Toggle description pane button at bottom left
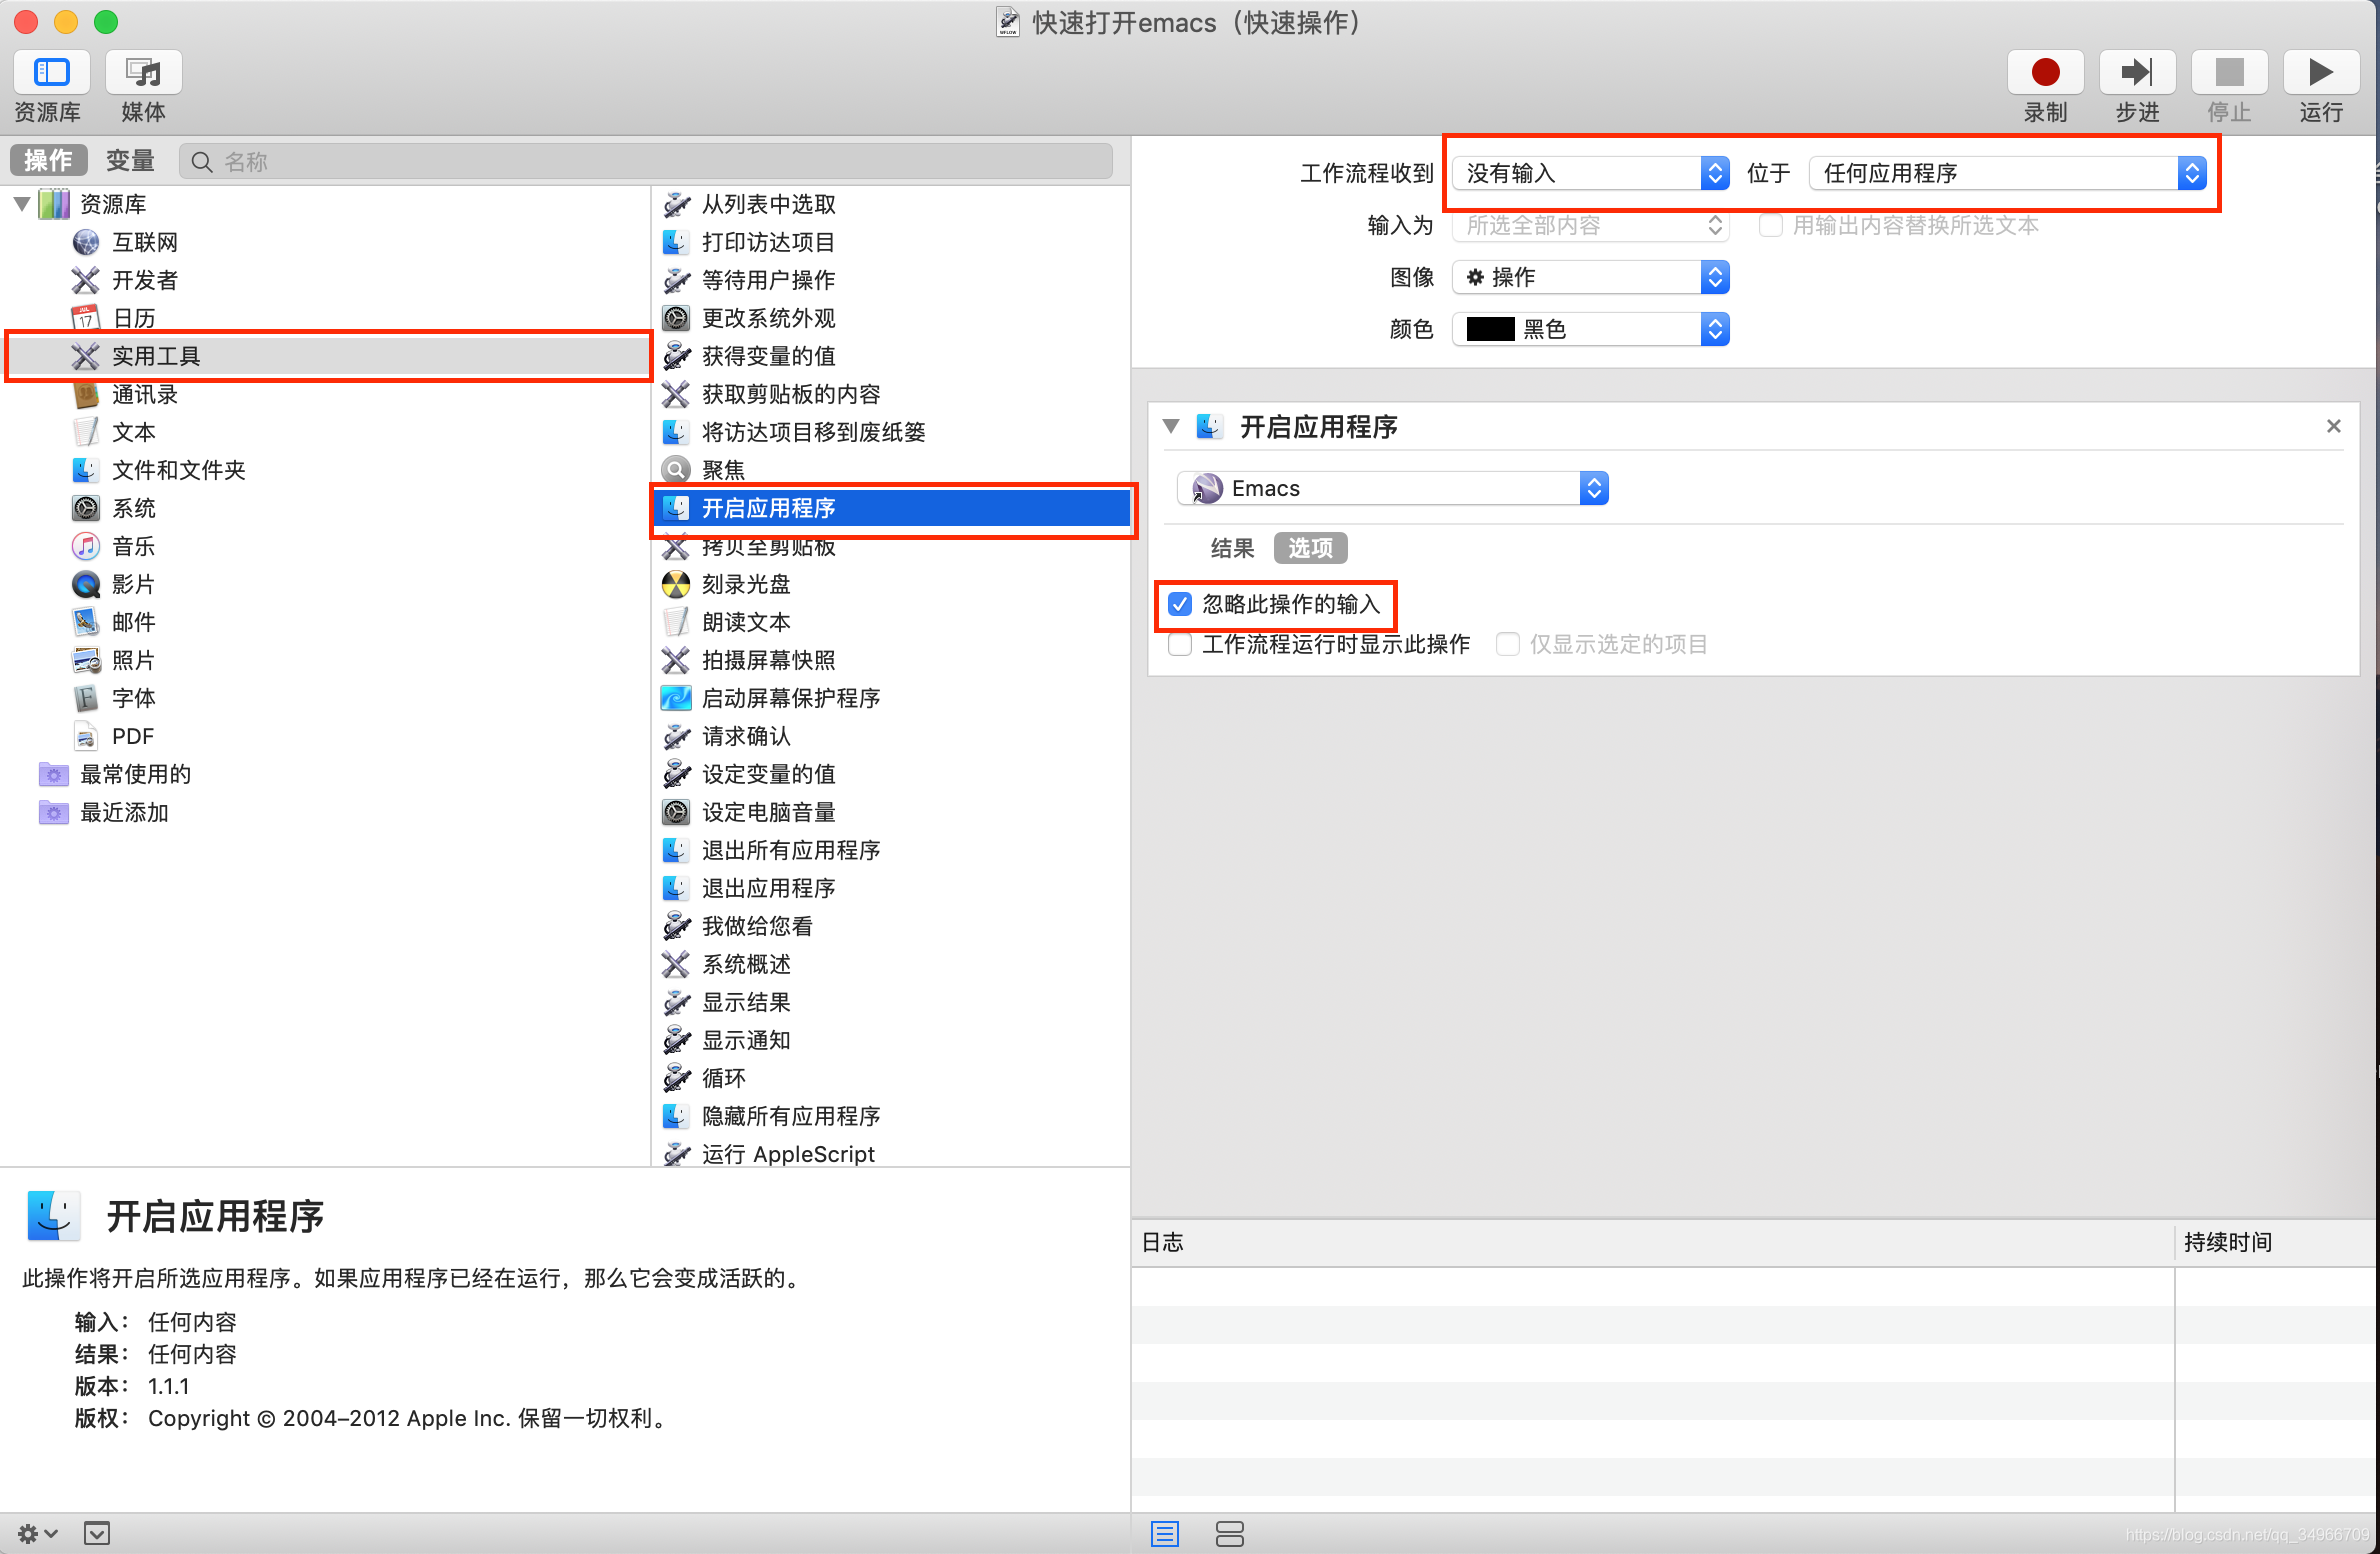This screenshot has width=2380, height=1554. pos(97,1533)
